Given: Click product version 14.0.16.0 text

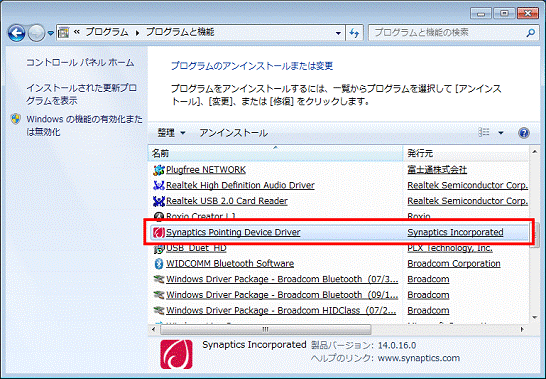Looking at the screenshot, I should click(397, 346).
